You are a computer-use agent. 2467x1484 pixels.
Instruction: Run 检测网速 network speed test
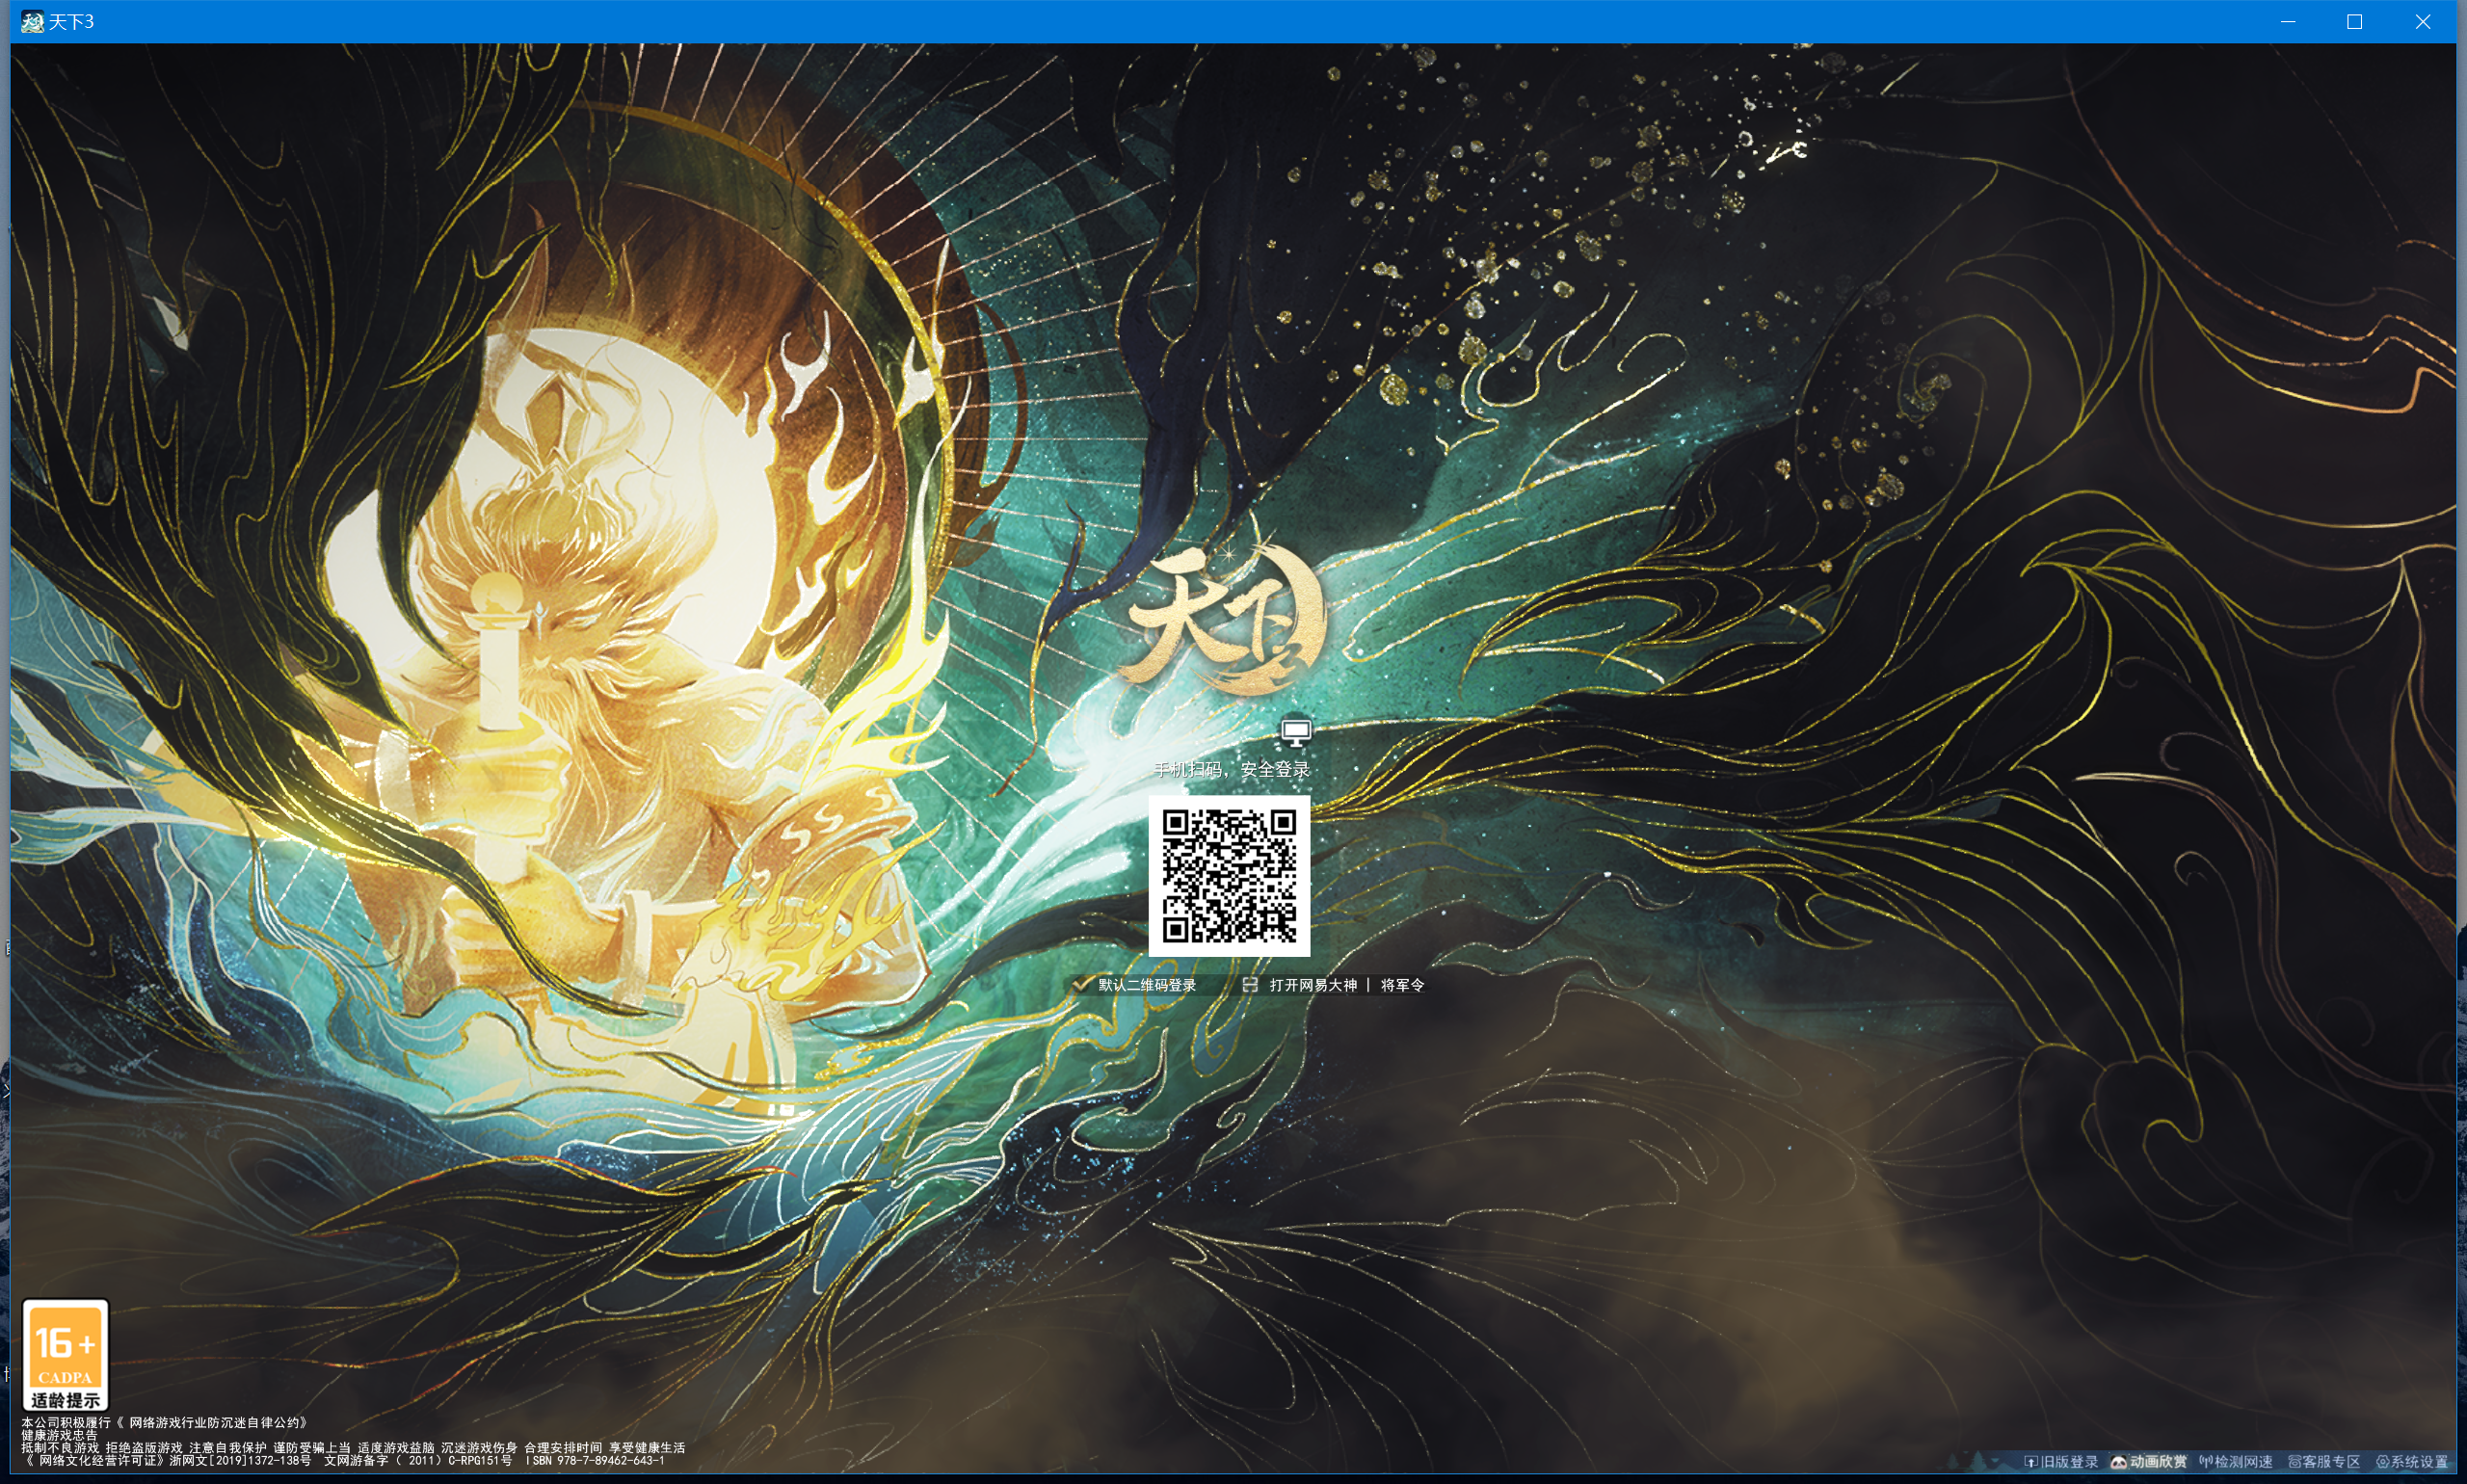click(x=2236, y=1462)
